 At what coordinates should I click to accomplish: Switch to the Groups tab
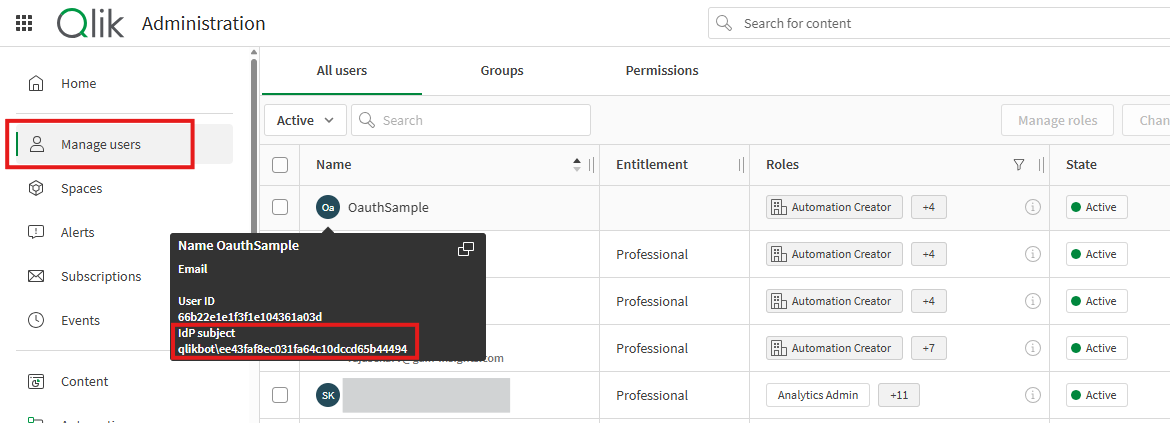pos(502,71)
